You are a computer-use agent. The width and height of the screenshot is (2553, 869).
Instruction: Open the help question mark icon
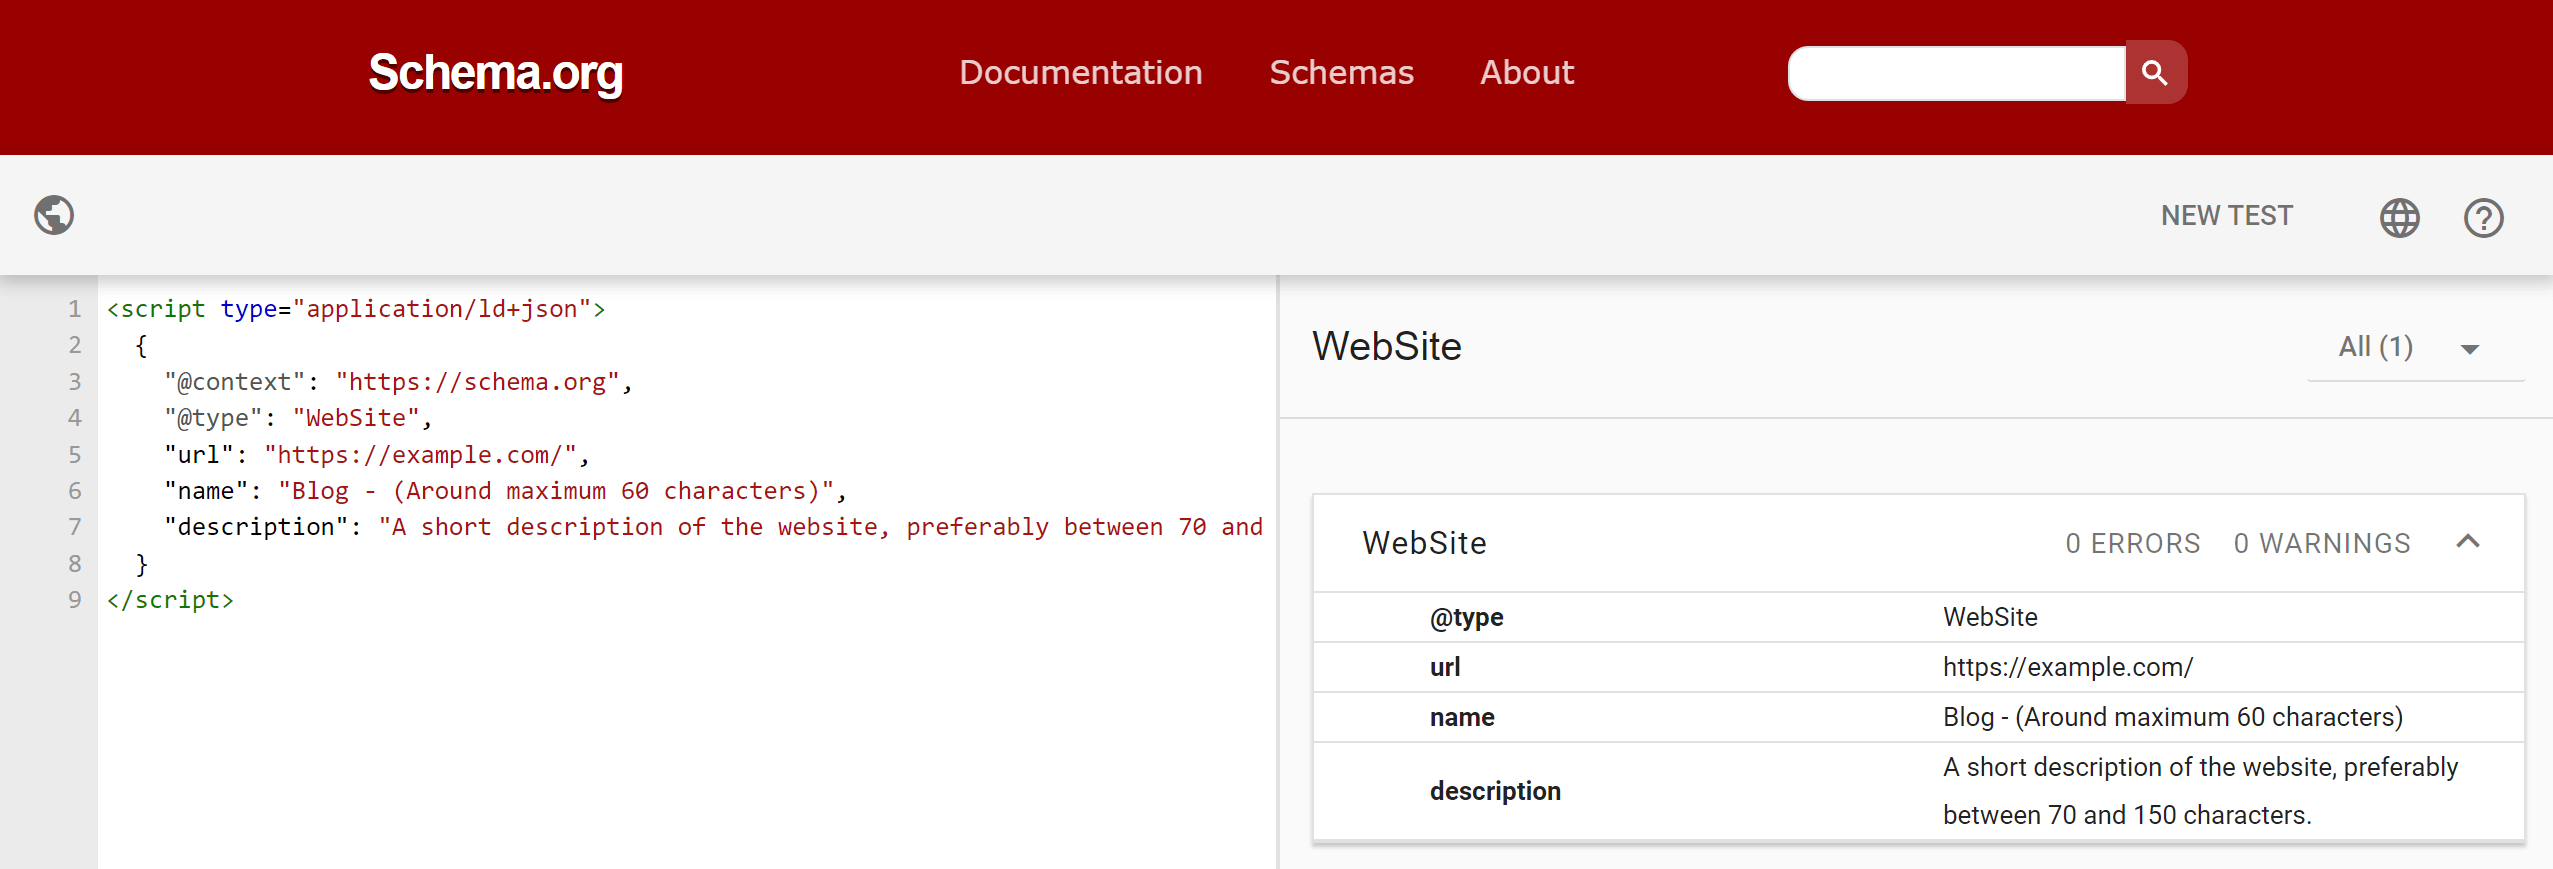[x=2483, y=217]
